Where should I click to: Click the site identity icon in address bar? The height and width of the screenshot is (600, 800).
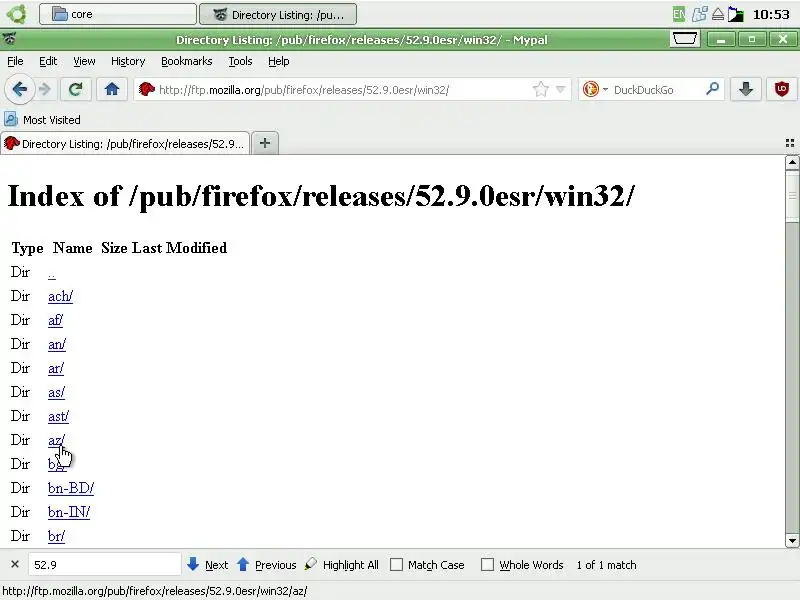pos(146,90)
